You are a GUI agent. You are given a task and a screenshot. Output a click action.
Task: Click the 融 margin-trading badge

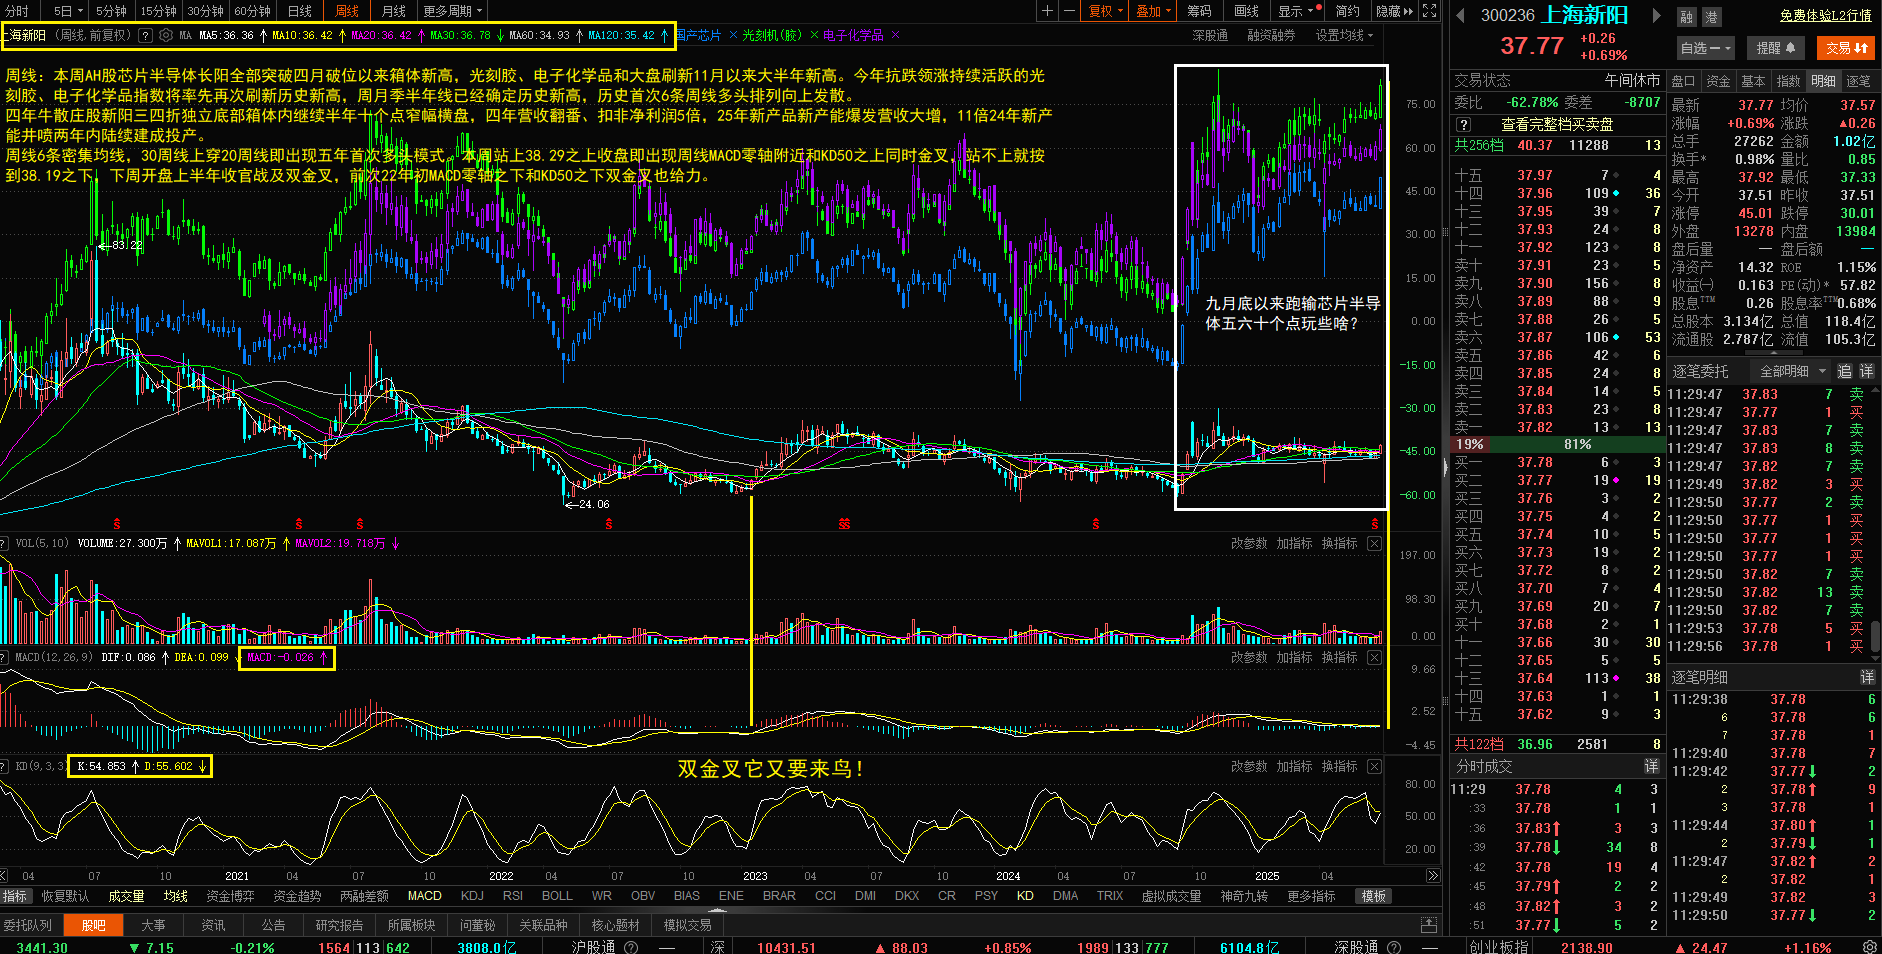(x=1687, y=17)
